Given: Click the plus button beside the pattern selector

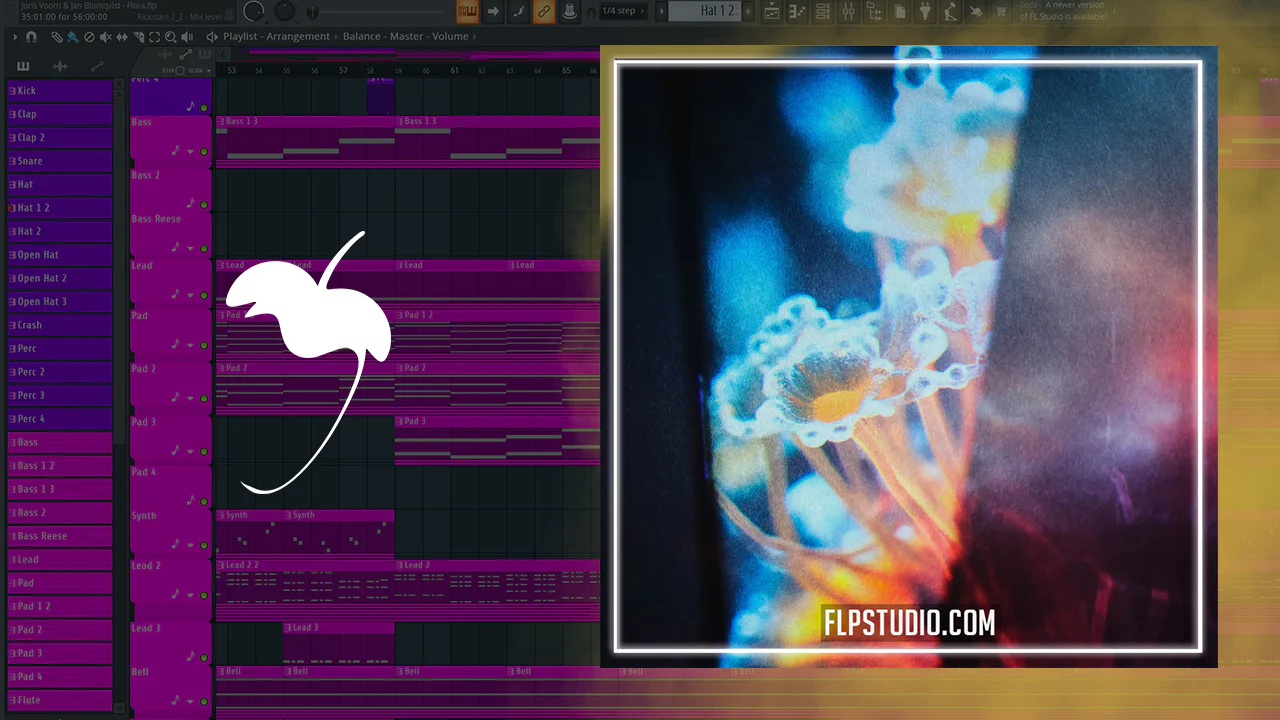Looking at the screenshot, I should 746,11.
